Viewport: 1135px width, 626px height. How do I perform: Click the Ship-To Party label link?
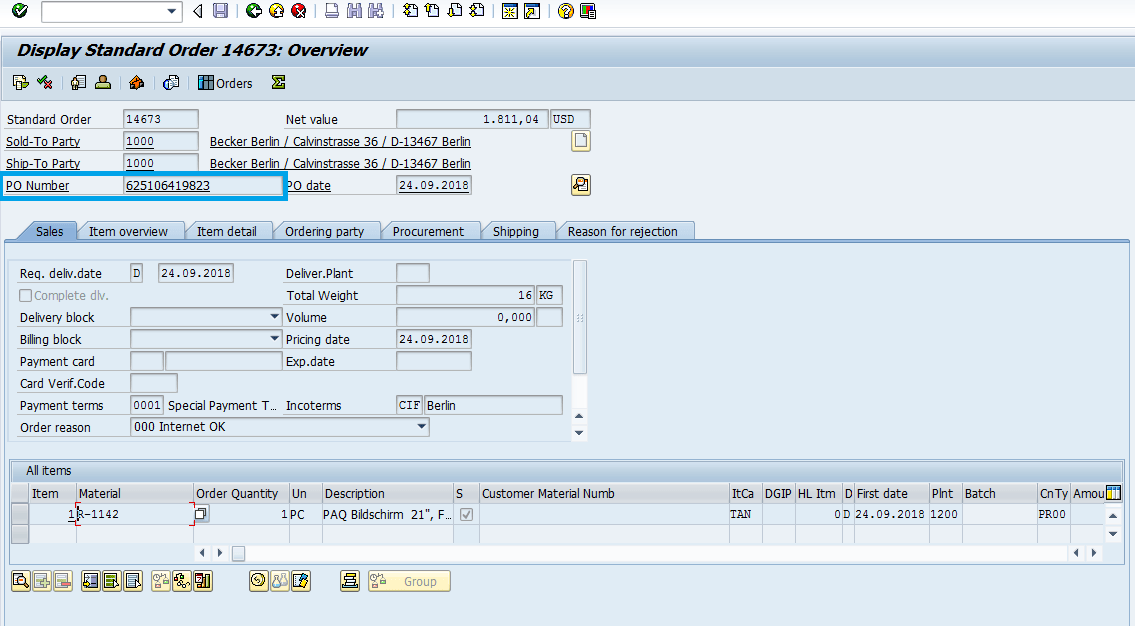(x=43, y=164)
